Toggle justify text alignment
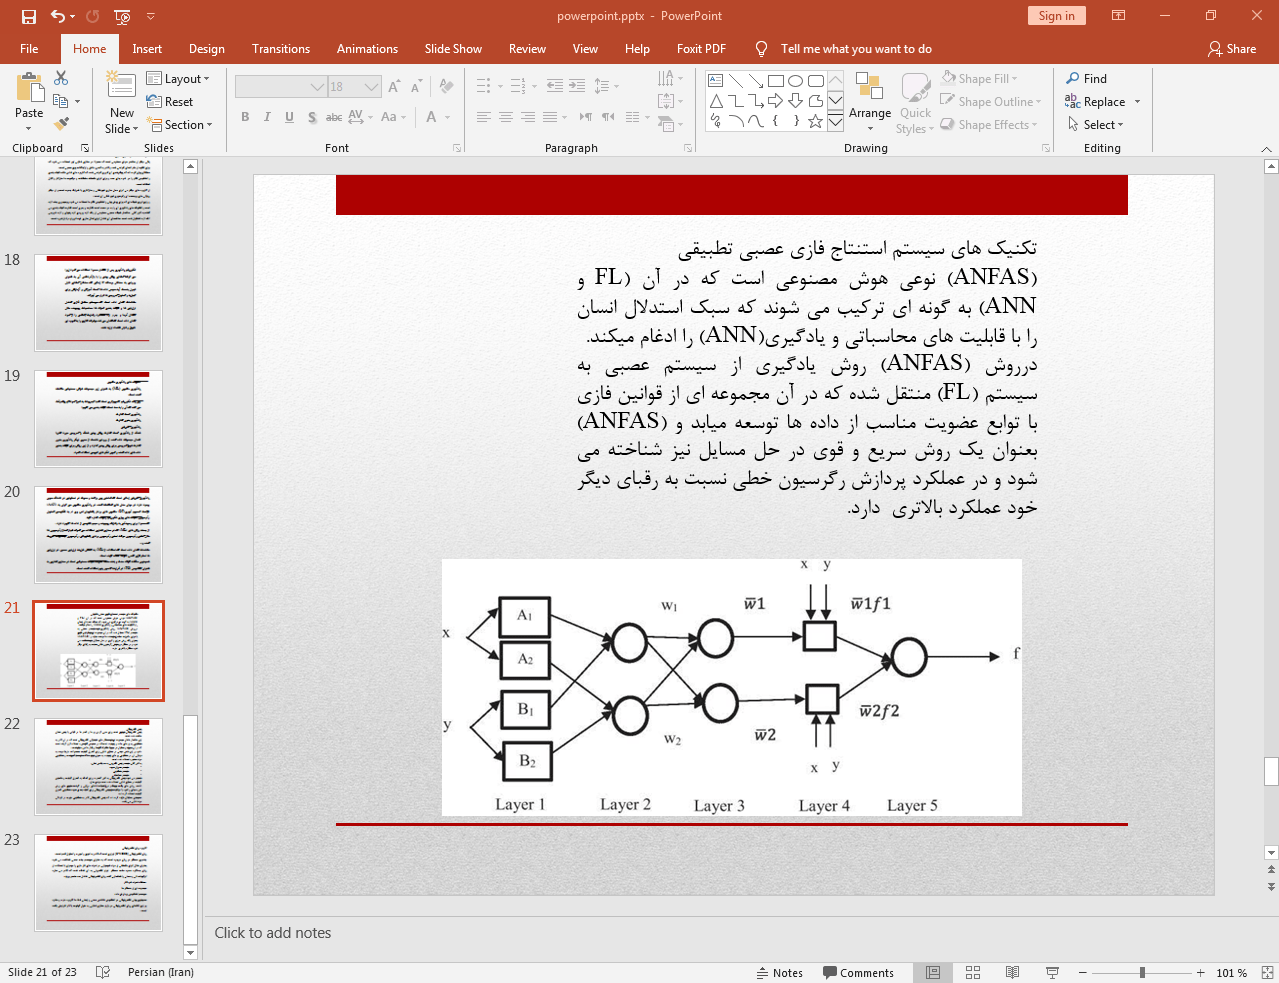Screen dimensions: 1279x983 (x=550, y=117)
